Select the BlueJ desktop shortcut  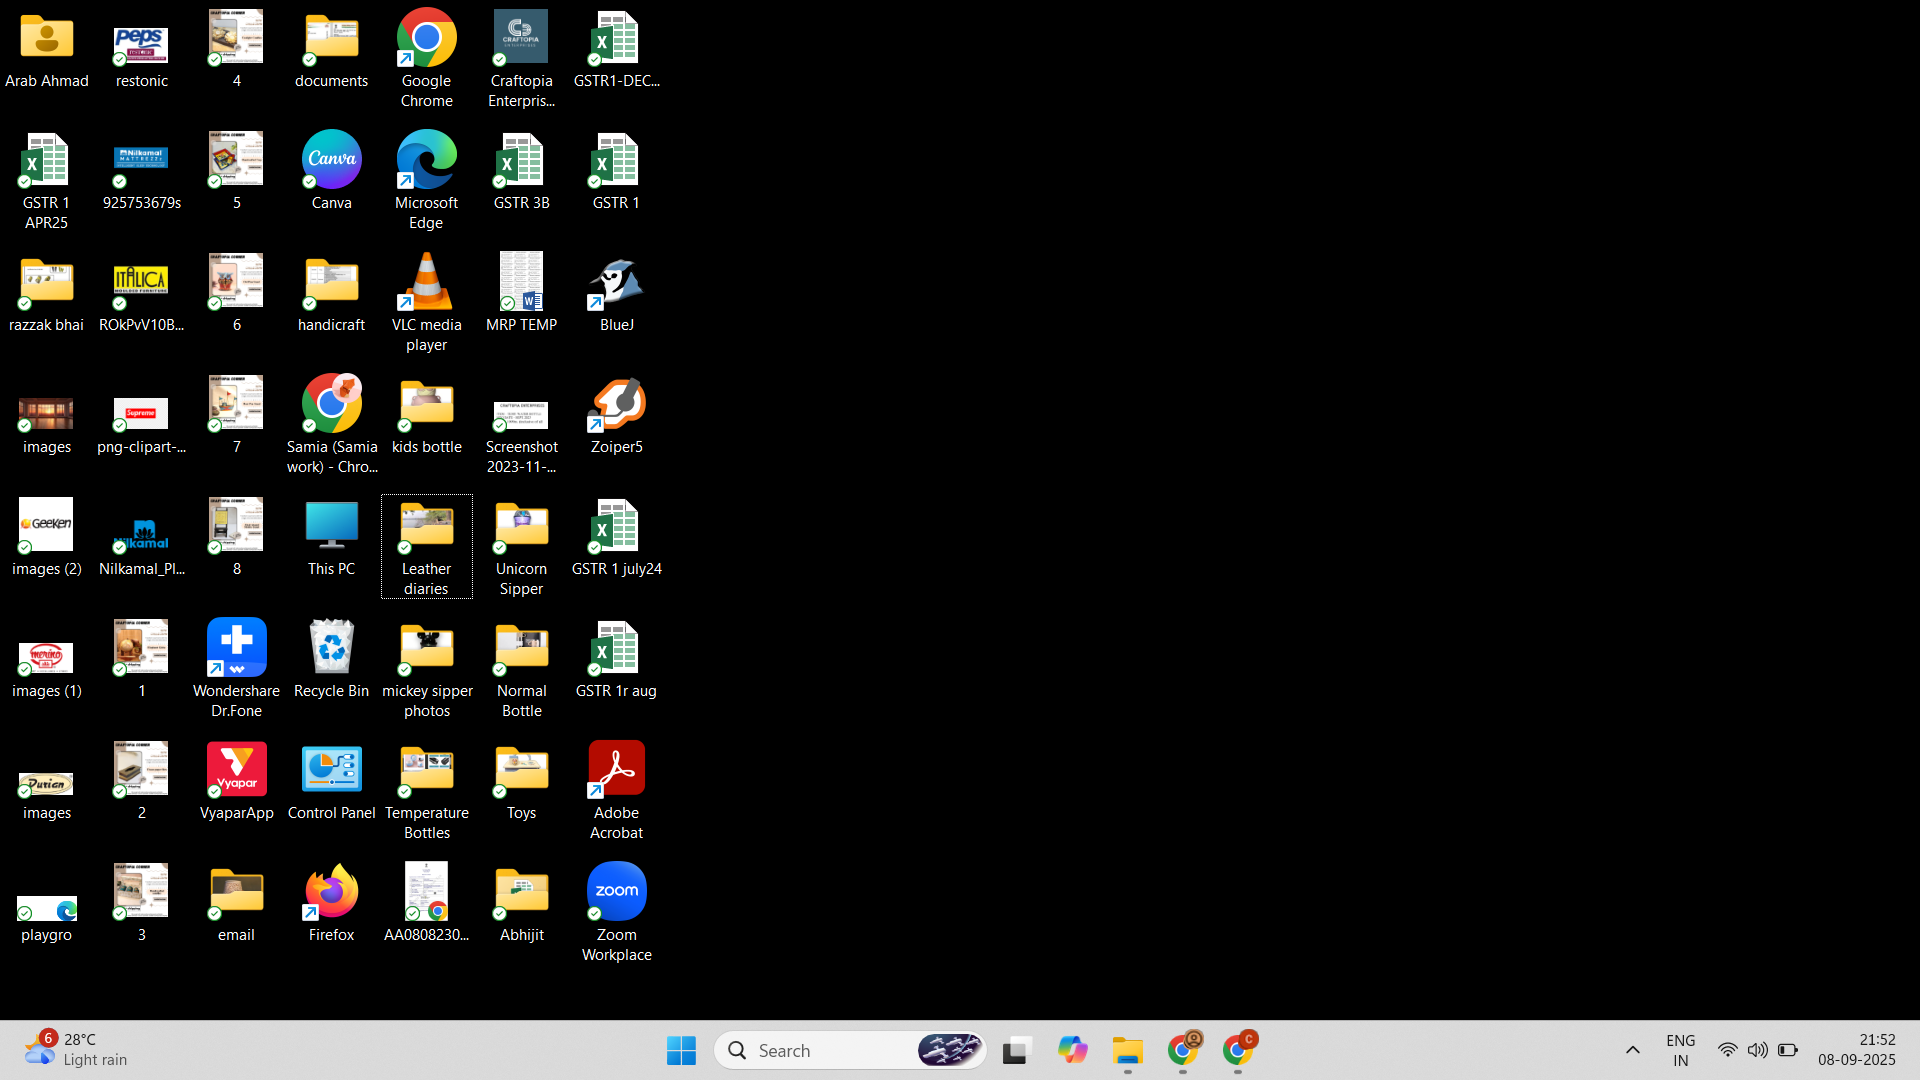tap(616, 283)
